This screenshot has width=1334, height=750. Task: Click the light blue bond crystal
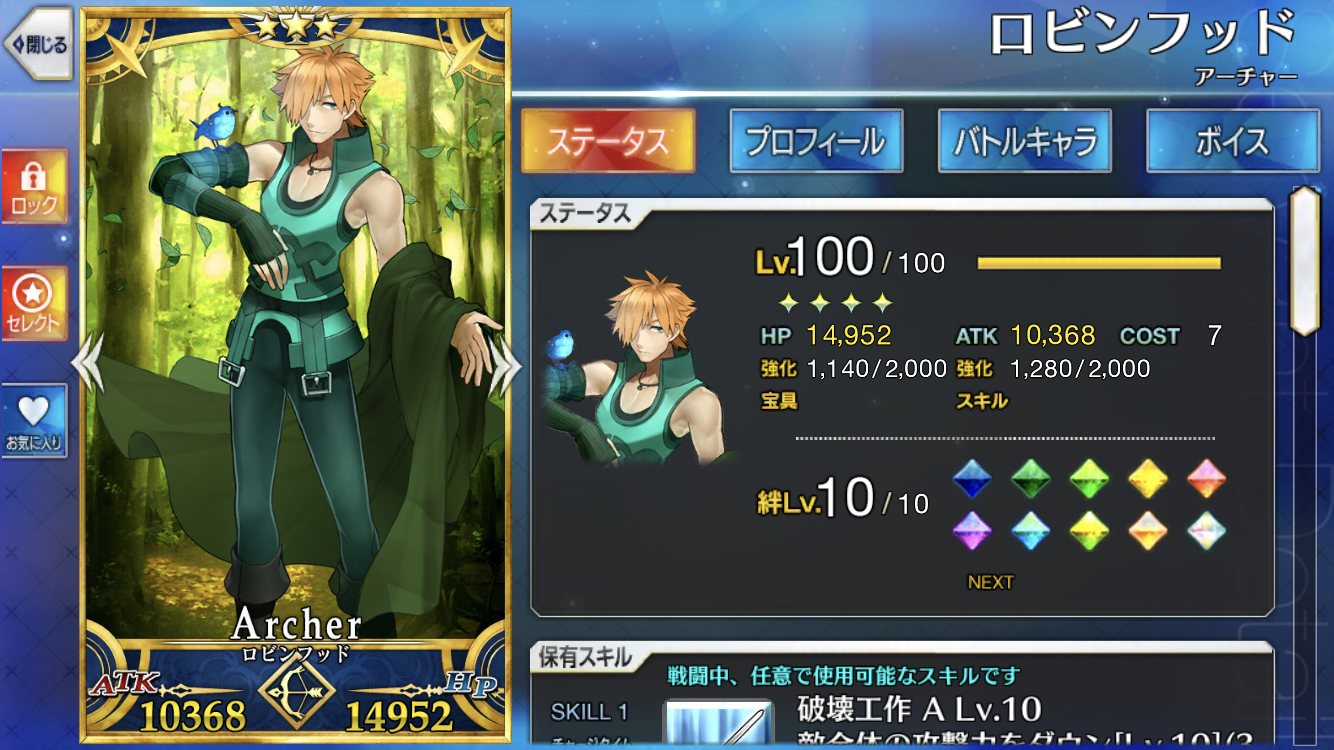point(1030,530)
